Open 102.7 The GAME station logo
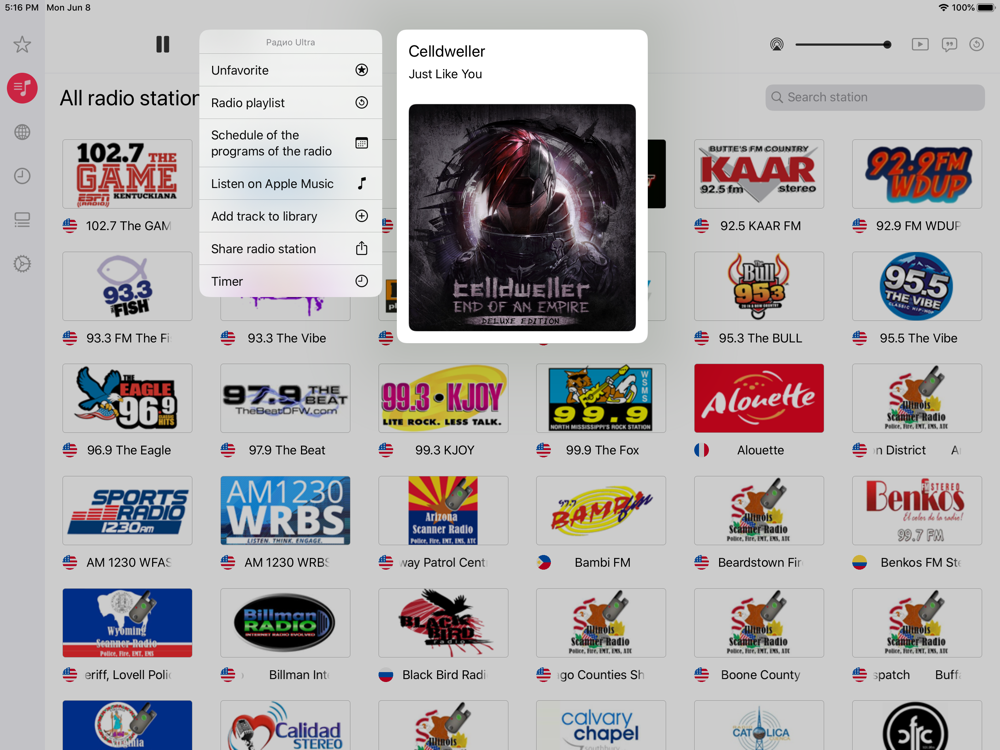The image size is (1000, 750). click(x=128, y=174)
